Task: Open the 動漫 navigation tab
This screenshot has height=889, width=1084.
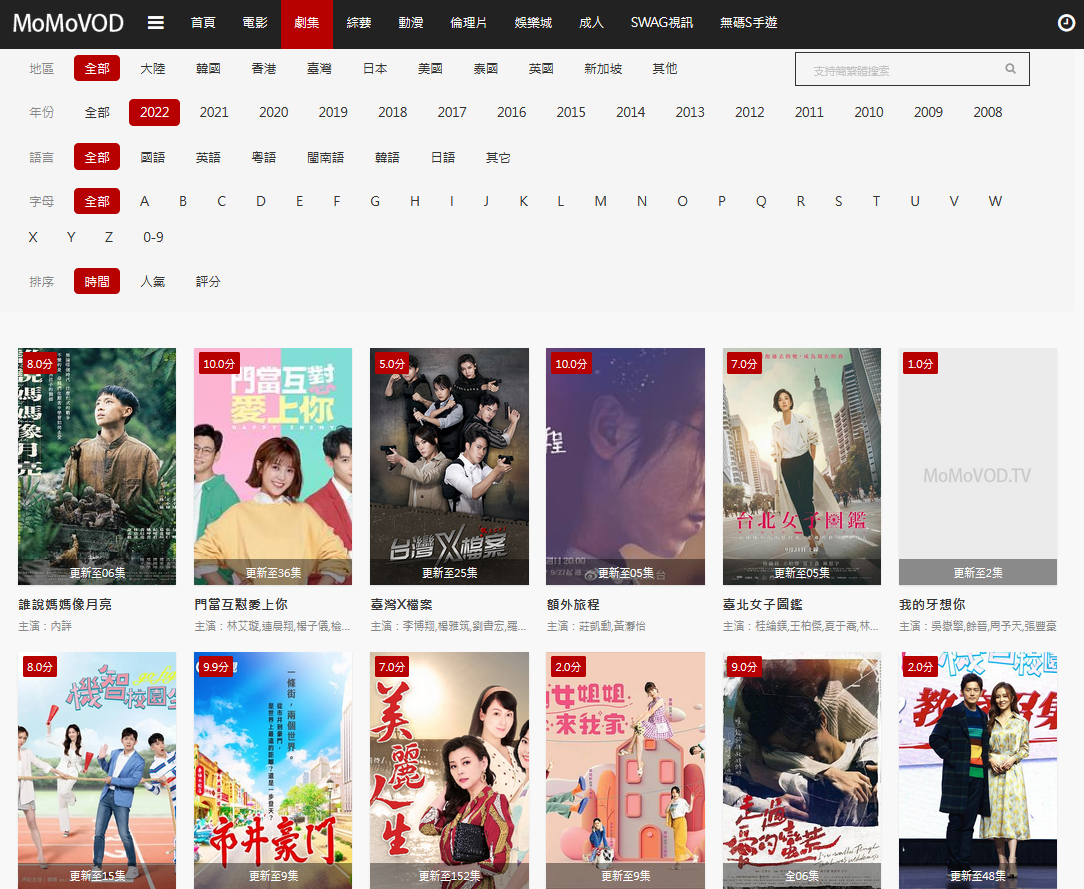Action: coord(411,23)
